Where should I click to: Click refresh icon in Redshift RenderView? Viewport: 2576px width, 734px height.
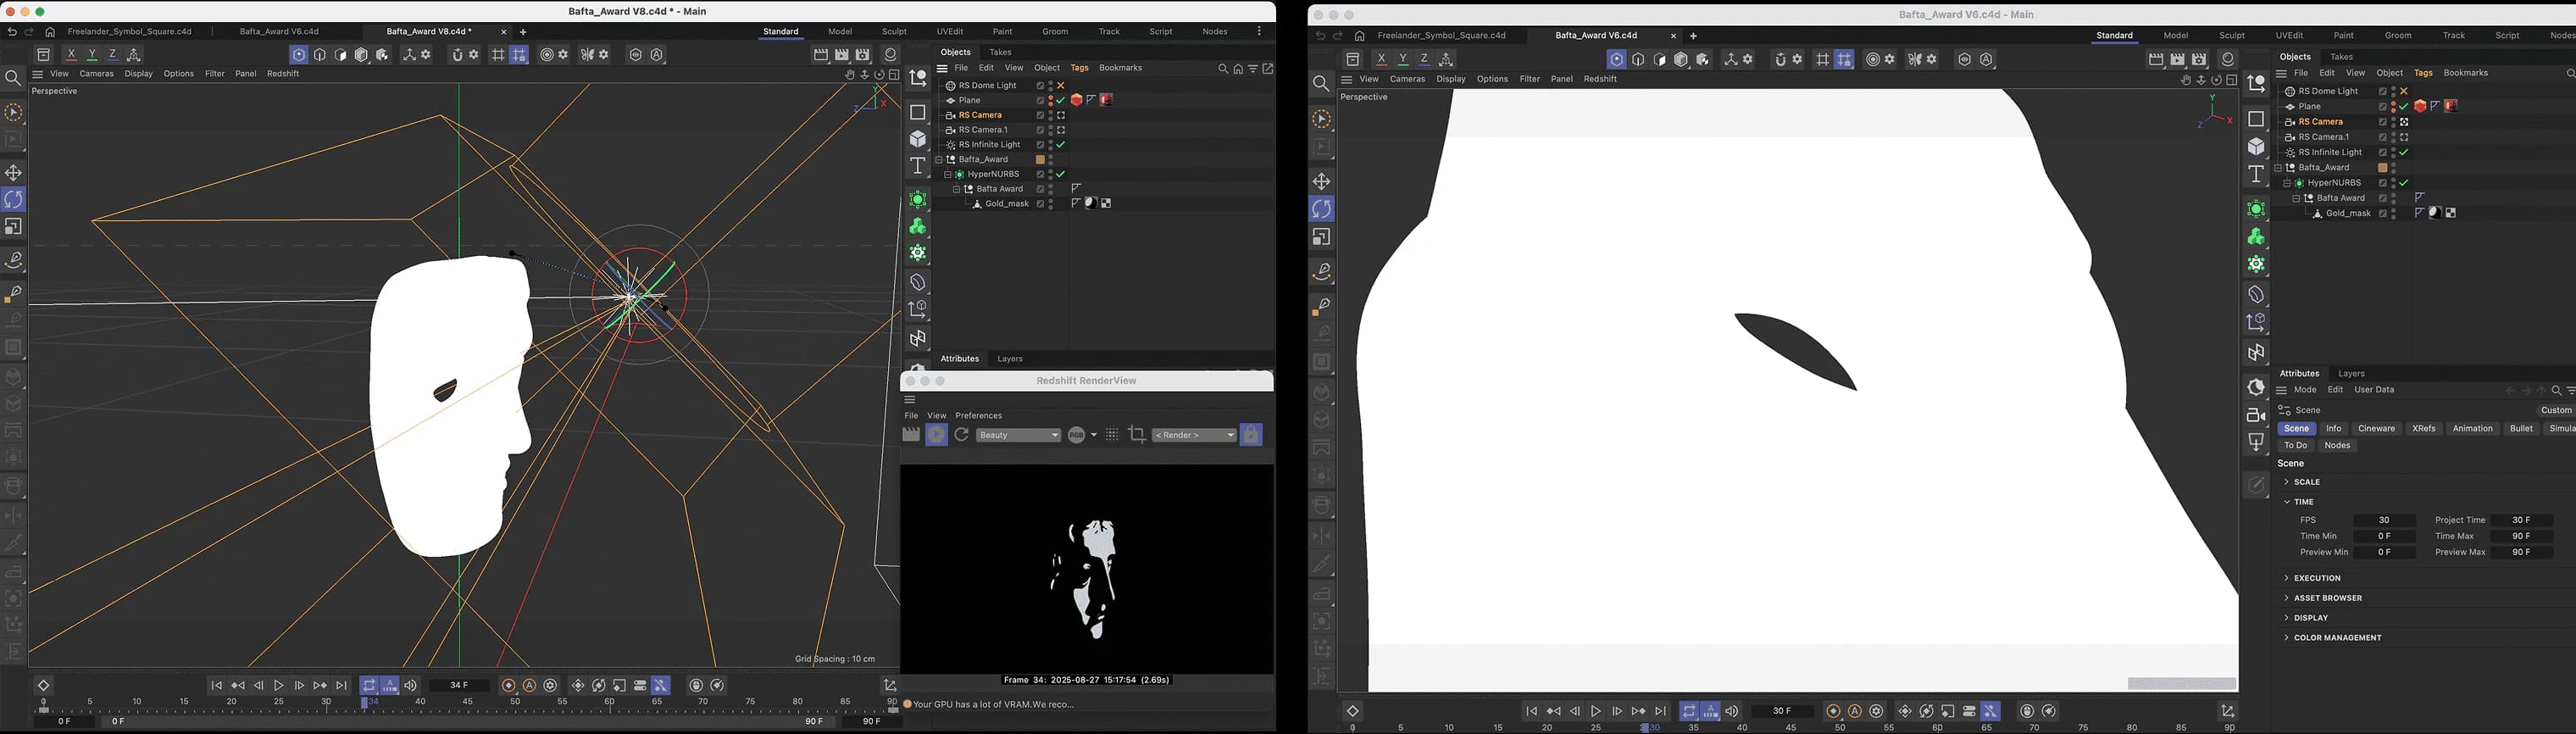[x=962, y=435]
